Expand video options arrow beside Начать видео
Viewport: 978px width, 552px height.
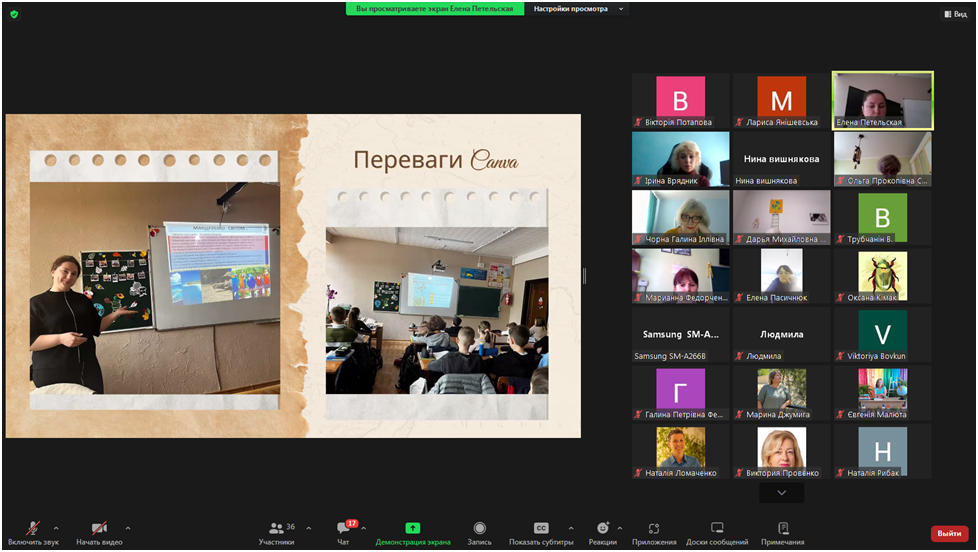tap(128, 528)
